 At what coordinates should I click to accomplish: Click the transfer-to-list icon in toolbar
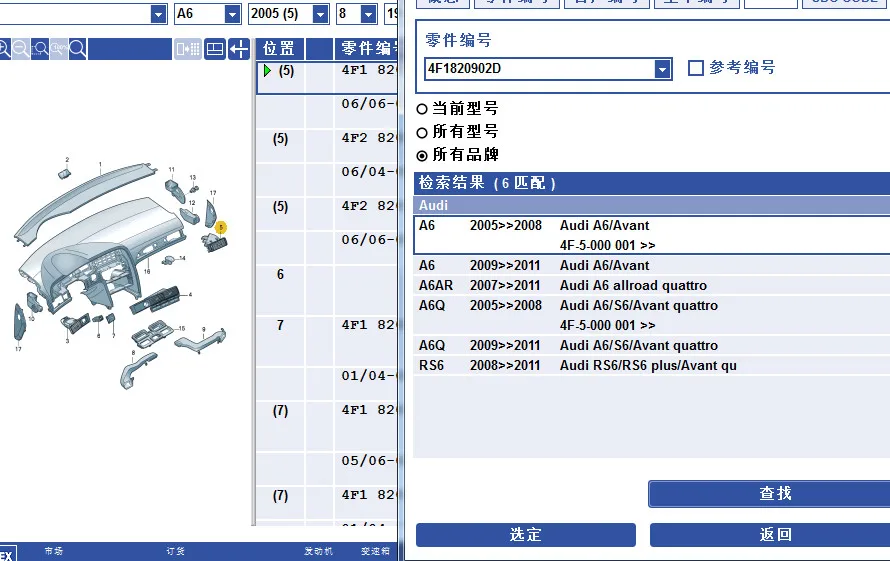[188, 49]
